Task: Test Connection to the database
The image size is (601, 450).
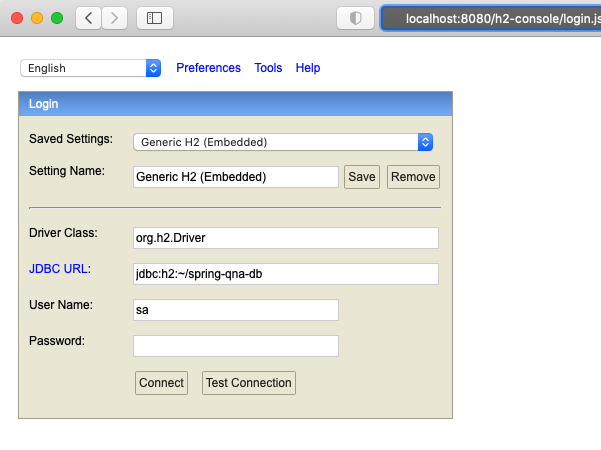Action: click(x=249, y=383)
